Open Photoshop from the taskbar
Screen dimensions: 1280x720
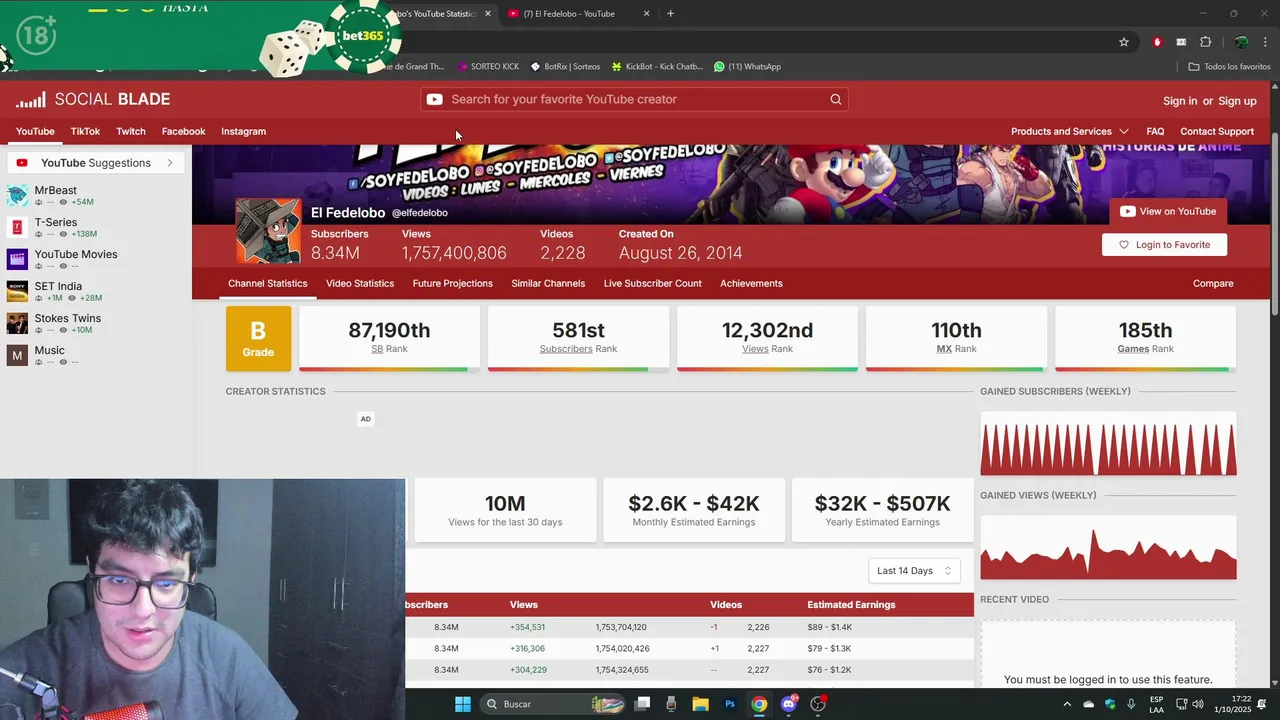(730, 704)
